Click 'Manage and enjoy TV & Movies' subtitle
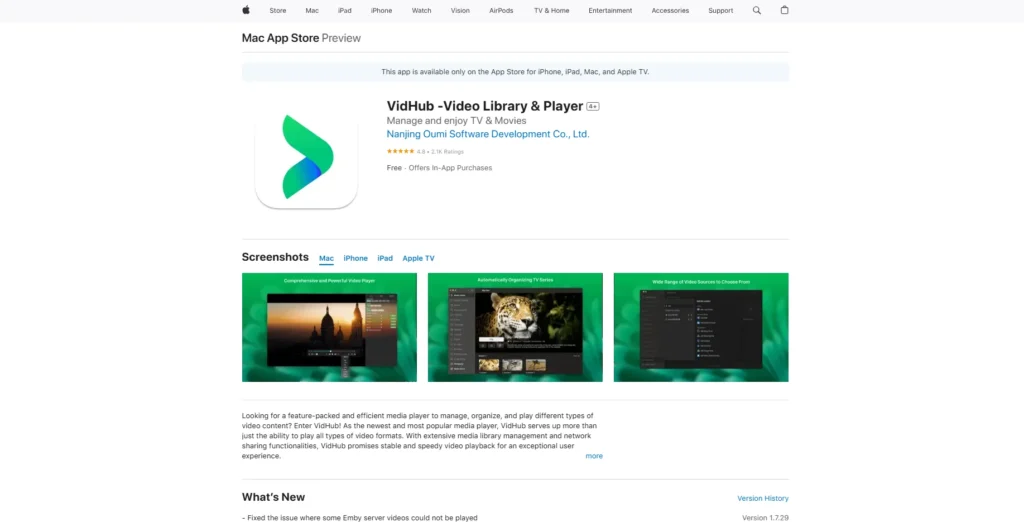This screenshot has height=522, width=1024. [456, 121]
